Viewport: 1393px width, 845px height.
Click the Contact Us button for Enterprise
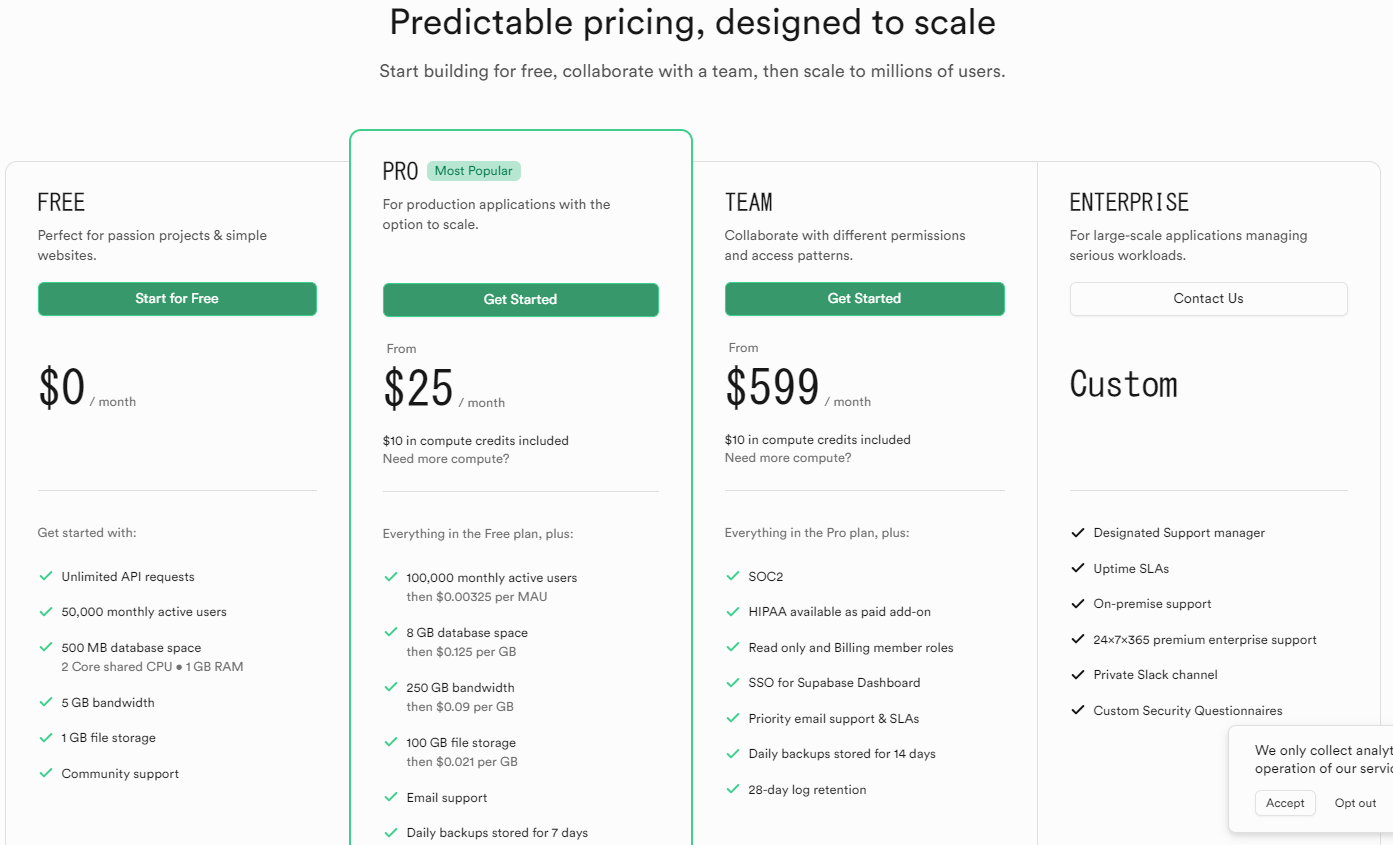(x=1208, y=299)
